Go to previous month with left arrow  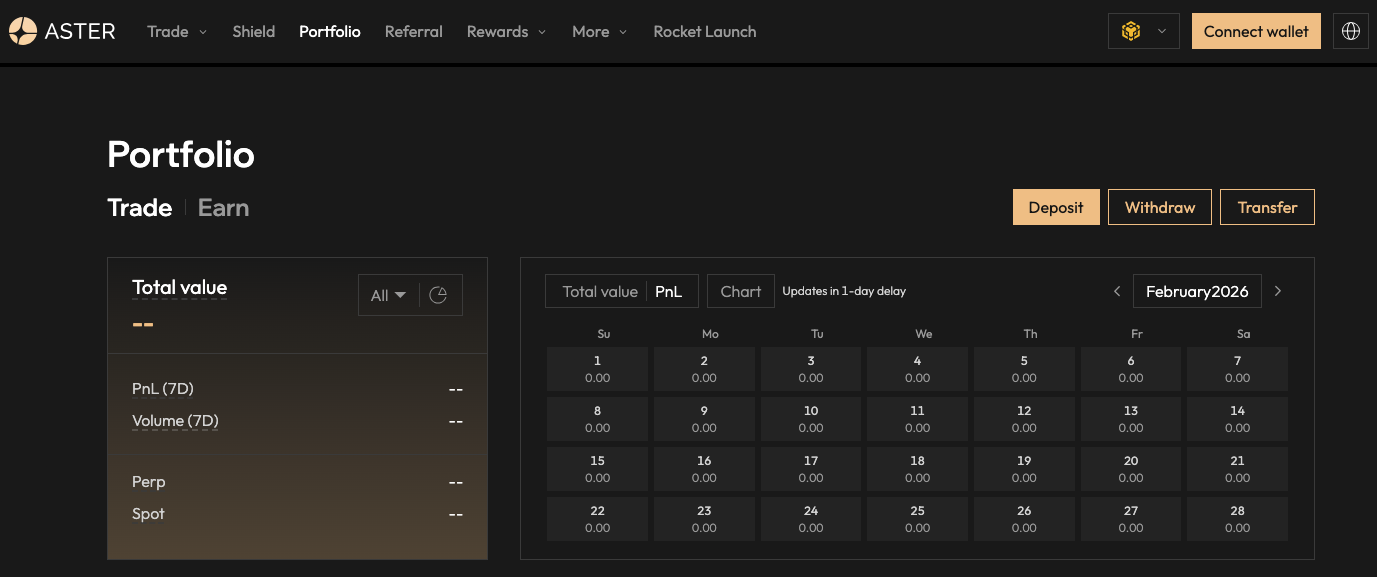coord(1117,291)
